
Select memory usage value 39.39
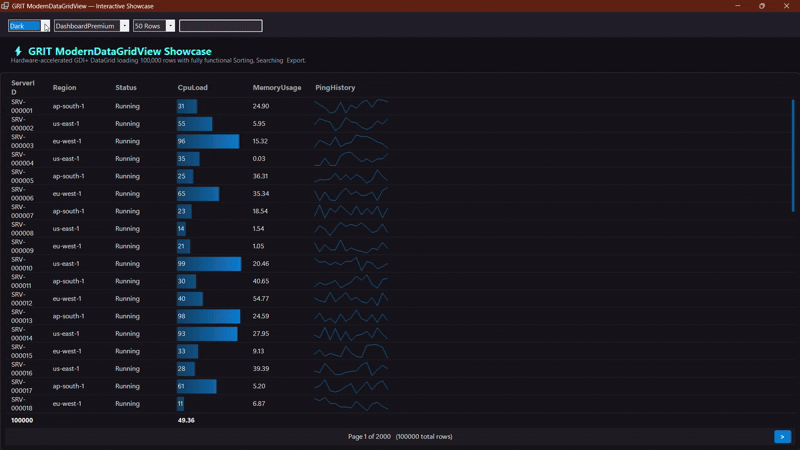coord(261,368)
